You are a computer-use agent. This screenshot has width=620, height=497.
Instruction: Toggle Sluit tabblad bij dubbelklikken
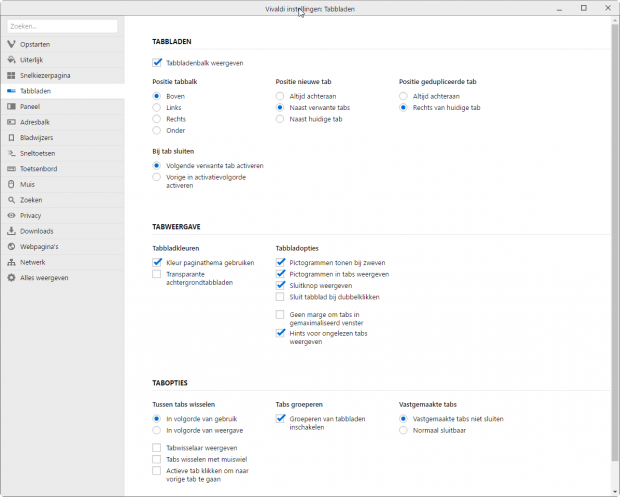pos(280,297)
